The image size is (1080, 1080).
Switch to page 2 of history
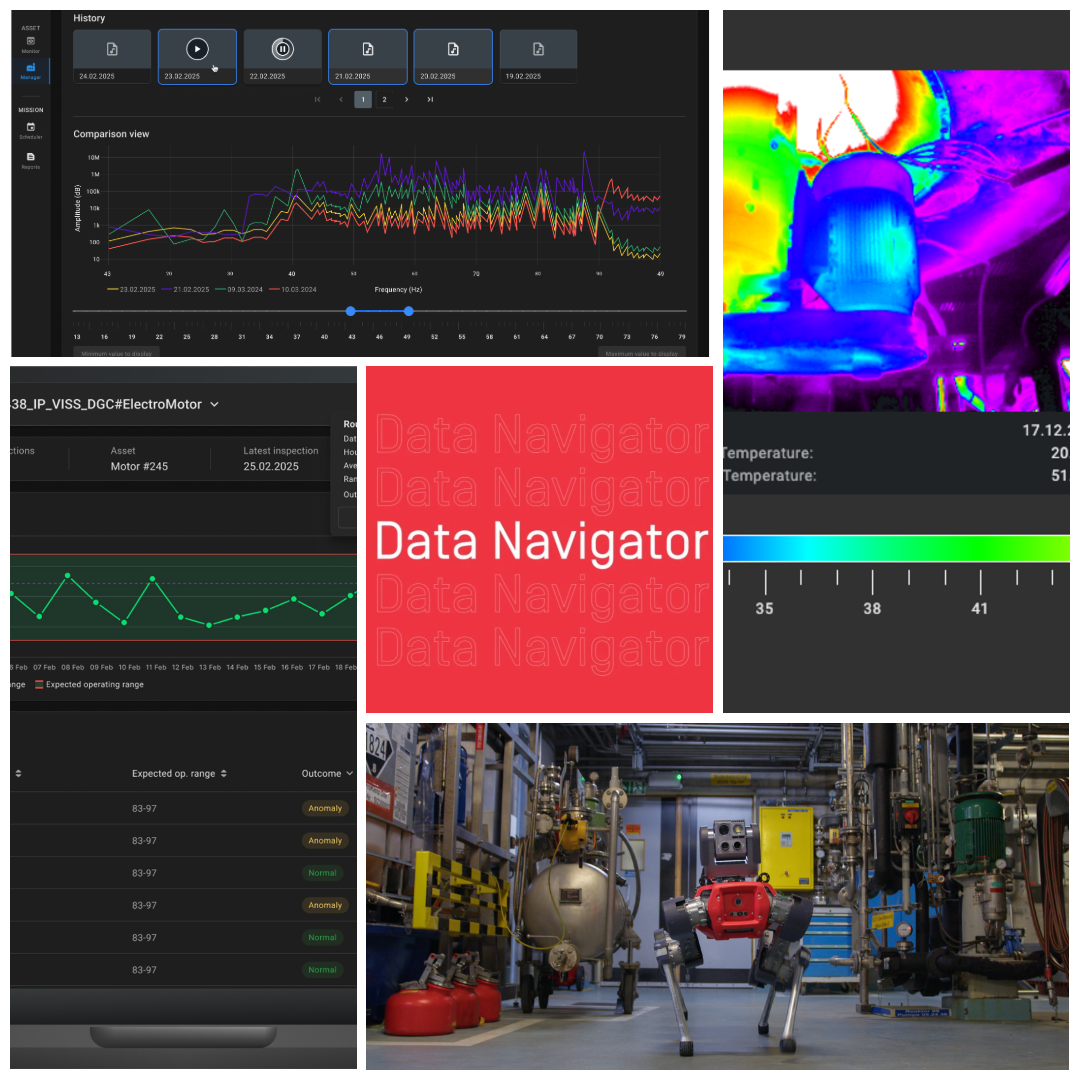coord(384,99)
